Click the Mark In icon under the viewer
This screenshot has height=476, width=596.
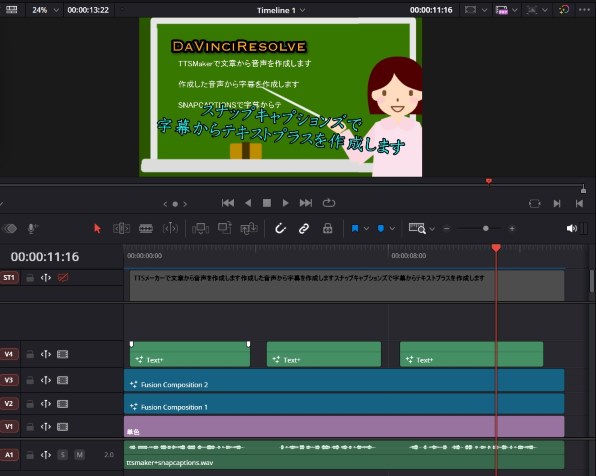tap(557, 203)
